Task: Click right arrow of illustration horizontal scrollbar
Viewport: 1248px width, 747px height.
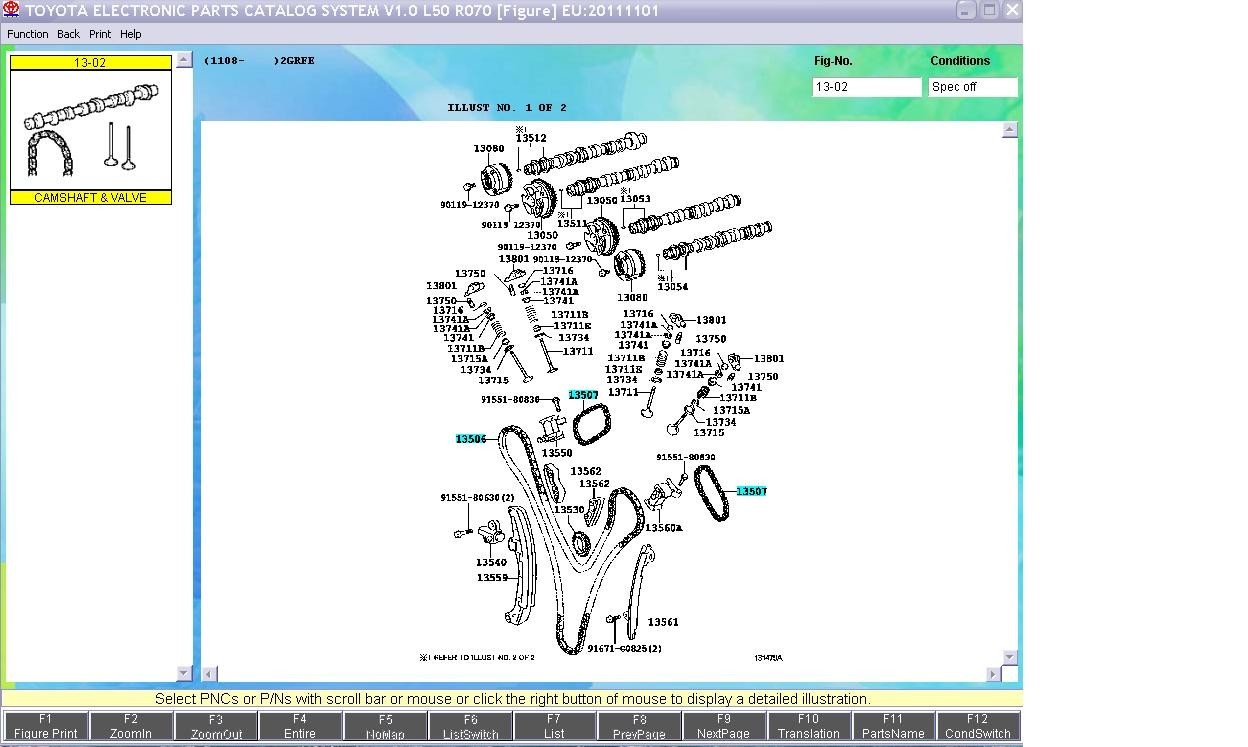Action: pyautogui.click(x=993, y=674)
